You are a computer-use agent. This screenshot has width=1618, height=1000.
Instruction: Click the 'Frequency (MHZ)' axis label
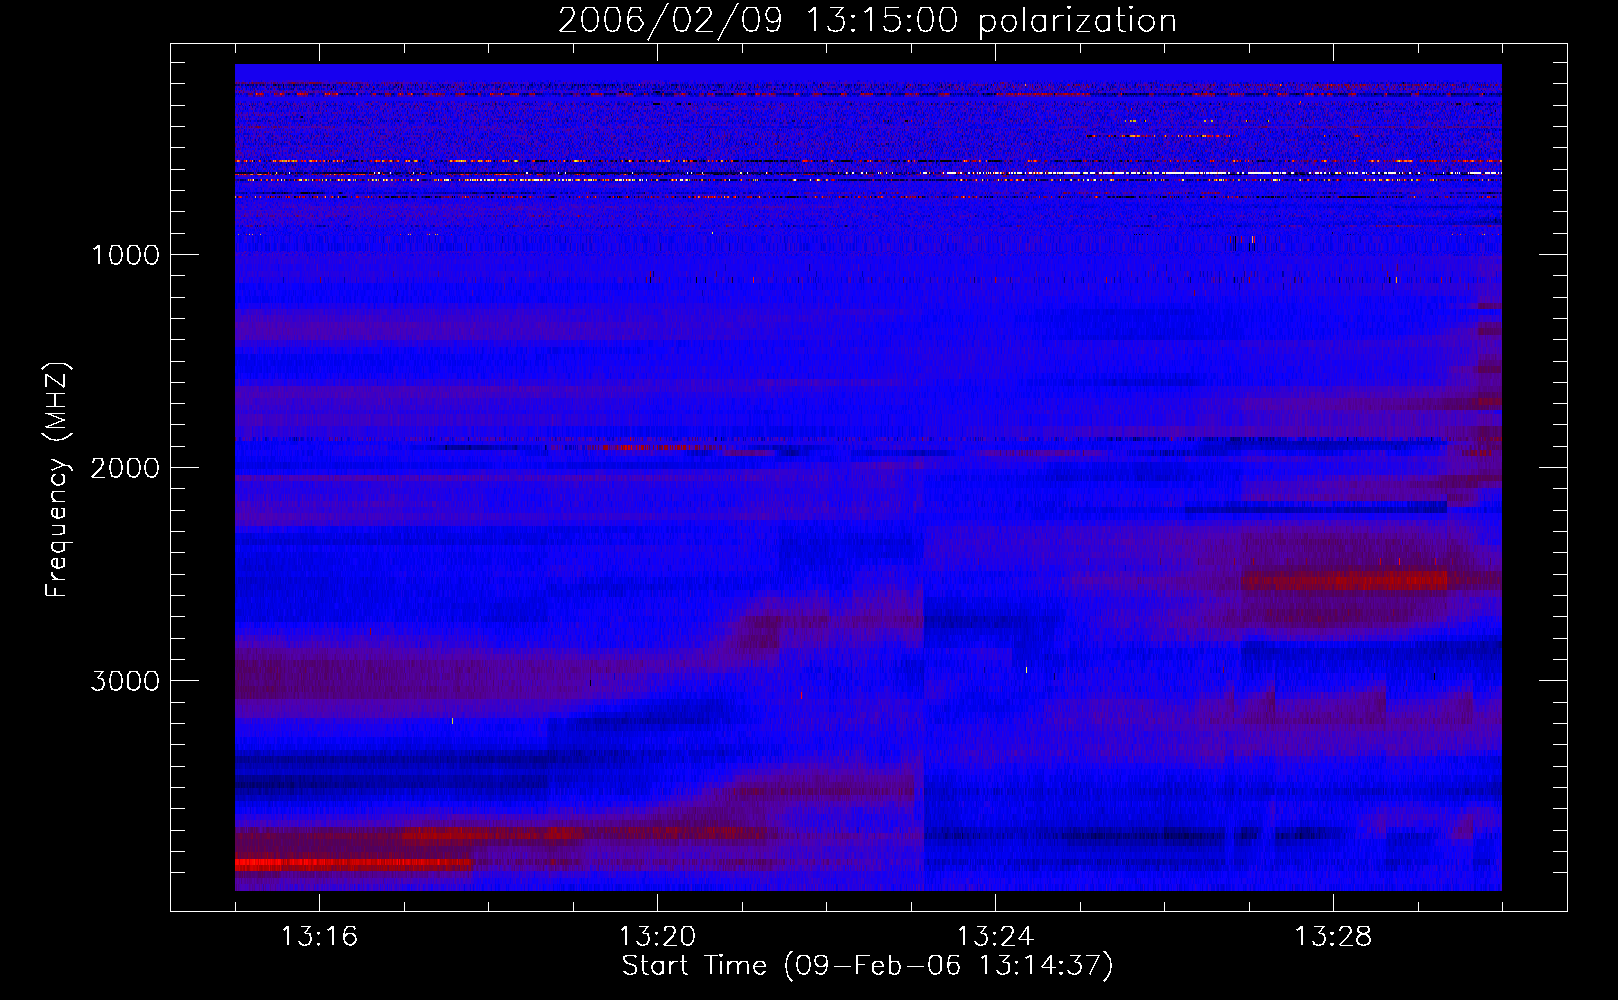tap(57, 480)
